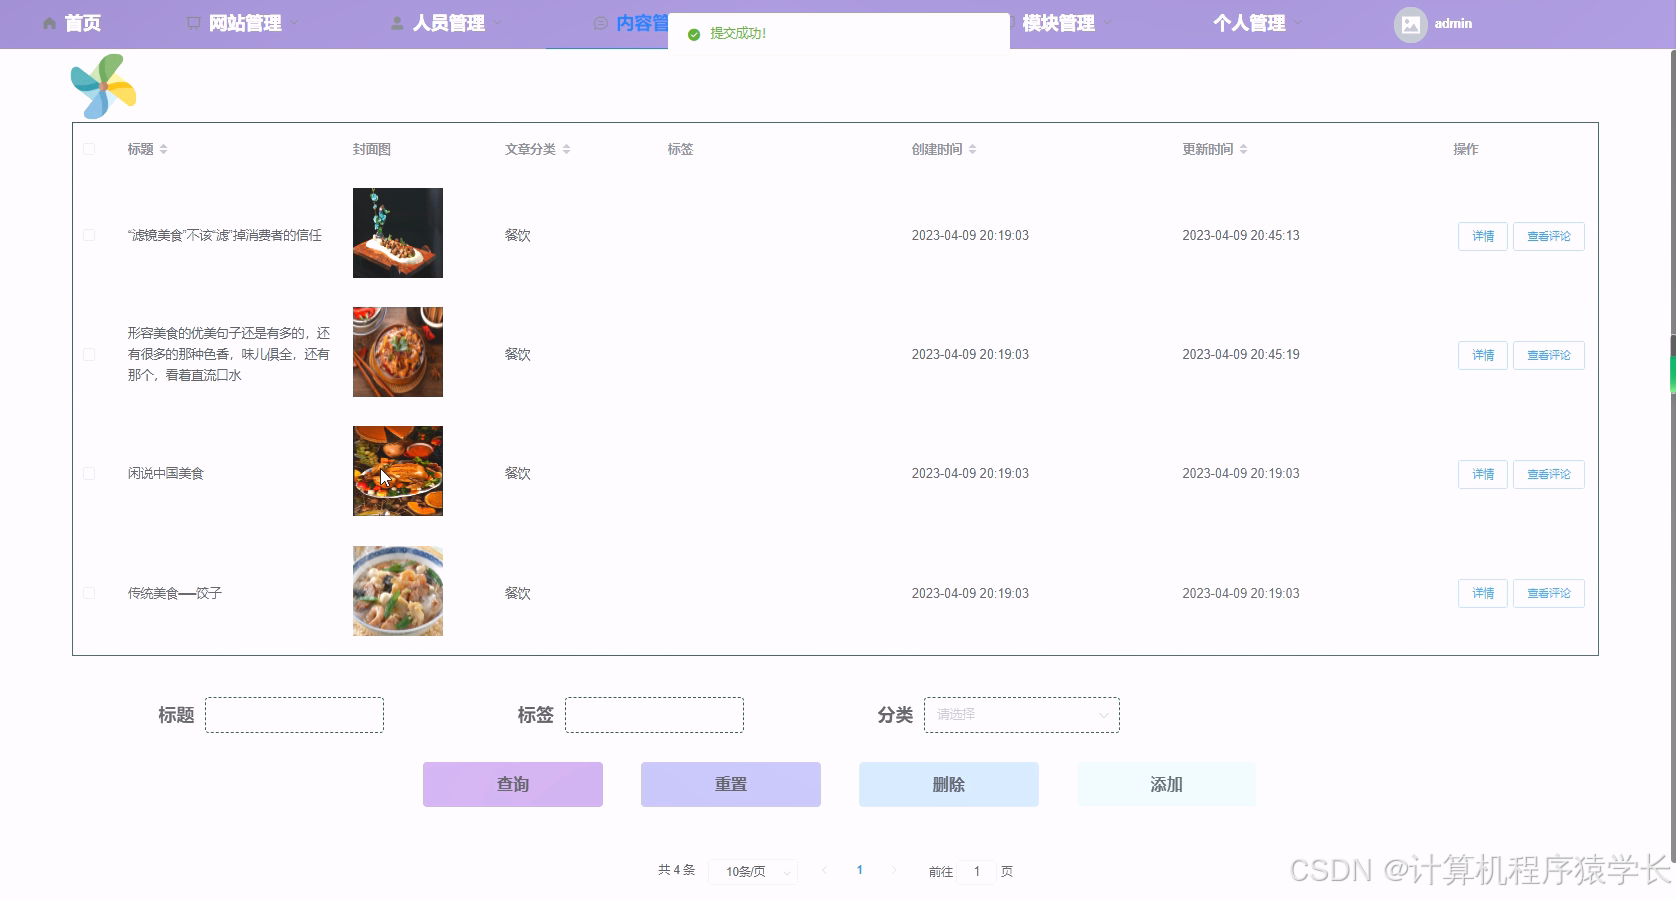Expand the 模块管理 menu chevron
The image size is (1676, 900).
[1108, 23]
